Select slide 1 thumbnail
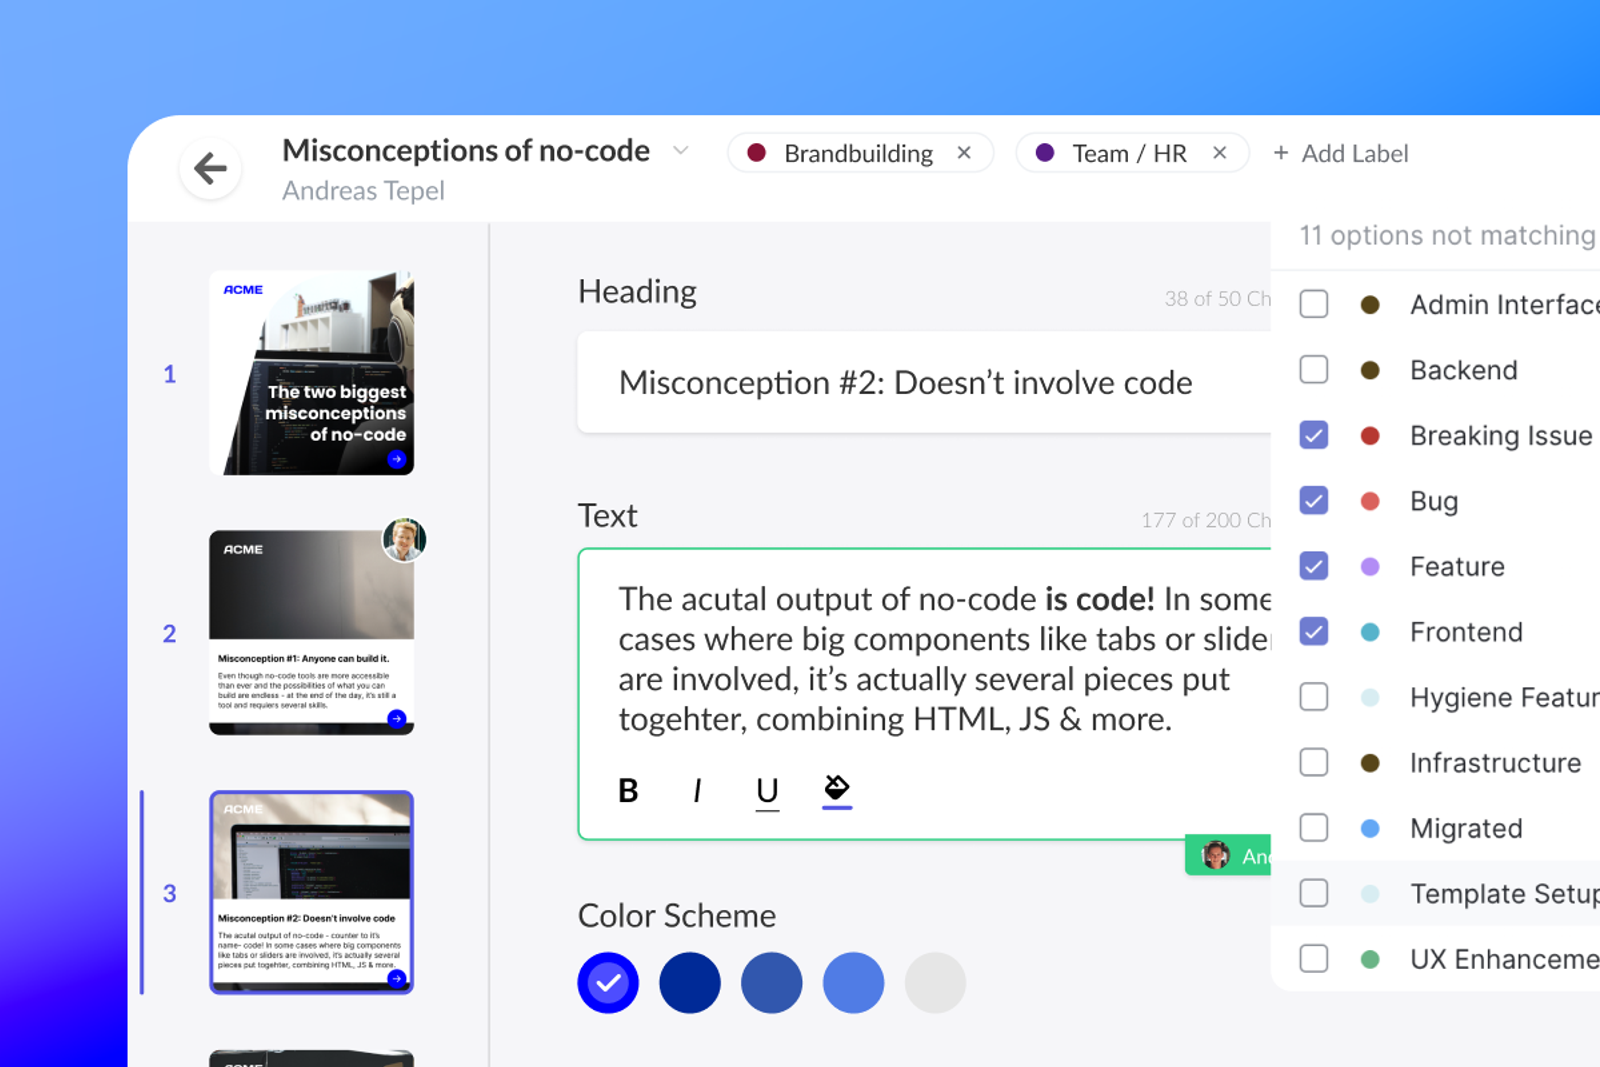 (x=312, y=373)
